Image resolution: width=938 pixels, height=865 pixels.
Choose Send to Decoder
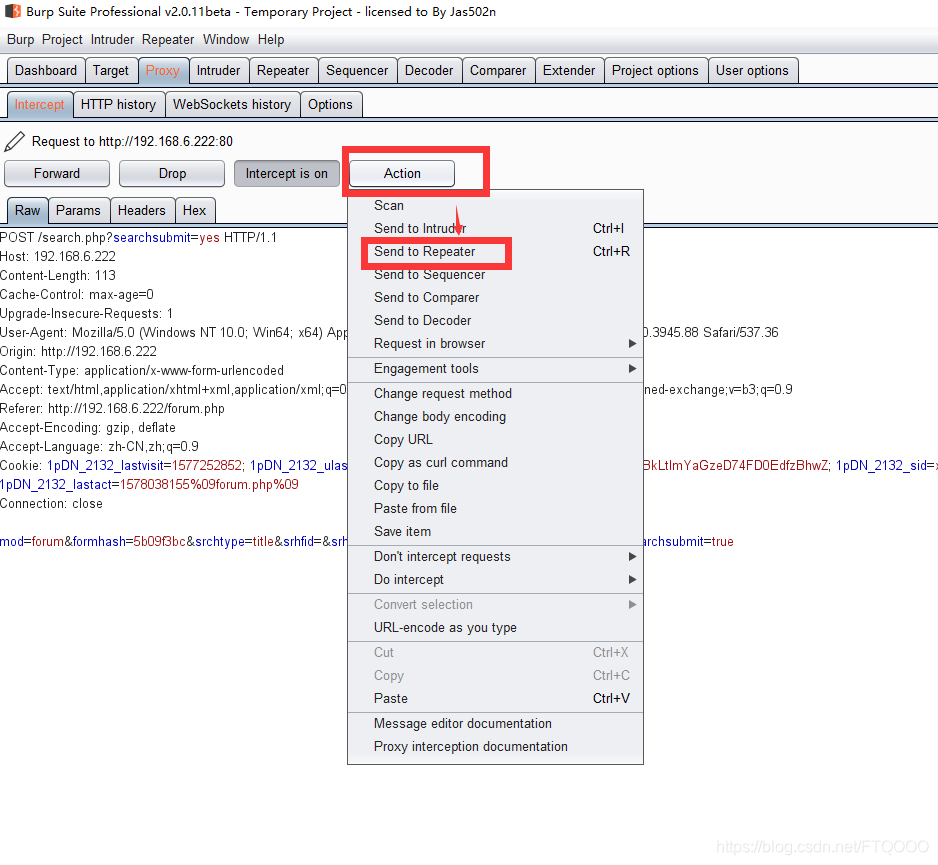(x=495, y=321)
